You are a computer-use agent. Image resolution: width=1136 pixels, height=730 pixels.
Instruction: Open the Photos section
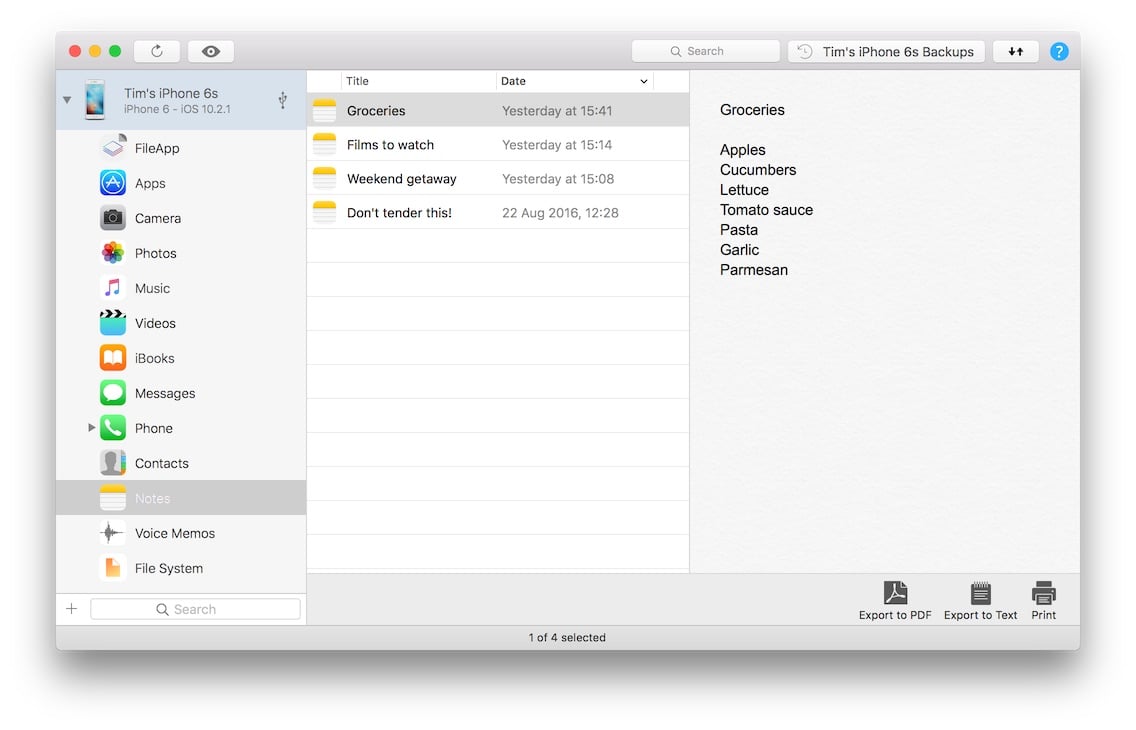[x=156, y=253]
